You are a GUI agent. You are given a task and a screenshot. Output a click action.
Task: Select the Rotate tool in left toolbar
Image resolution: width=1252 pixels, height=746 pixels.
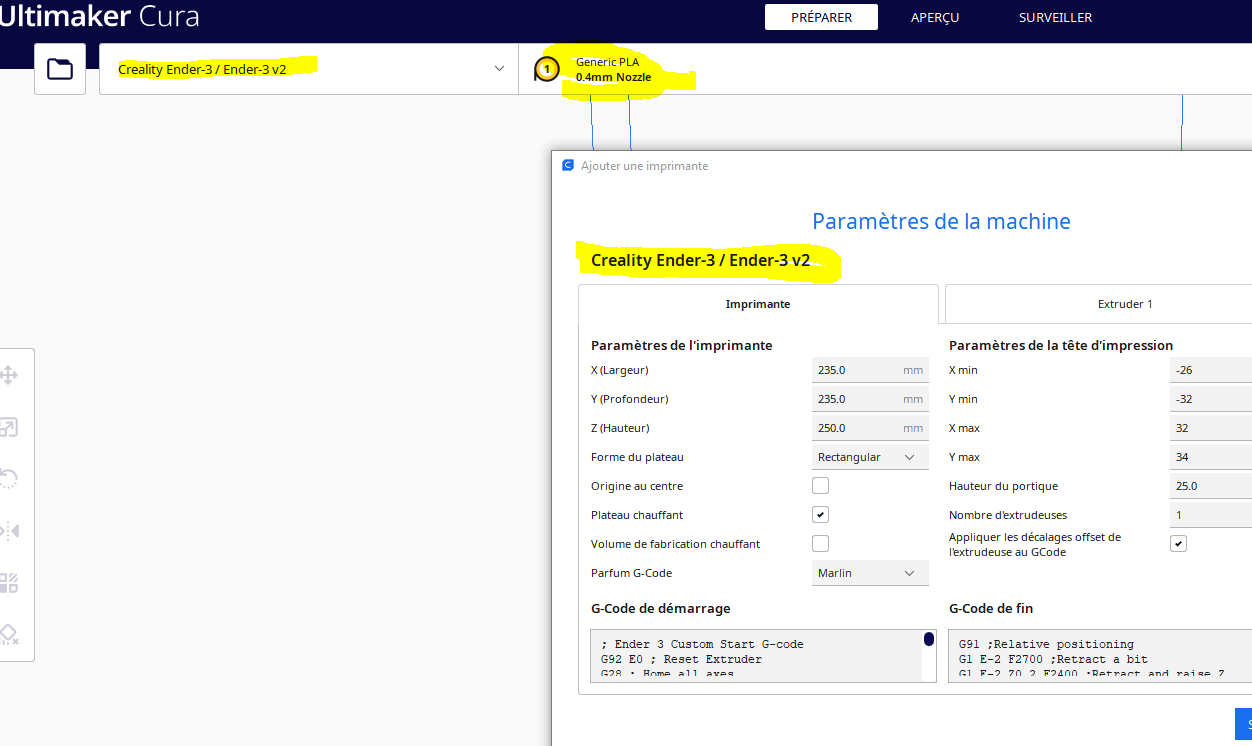9,479
